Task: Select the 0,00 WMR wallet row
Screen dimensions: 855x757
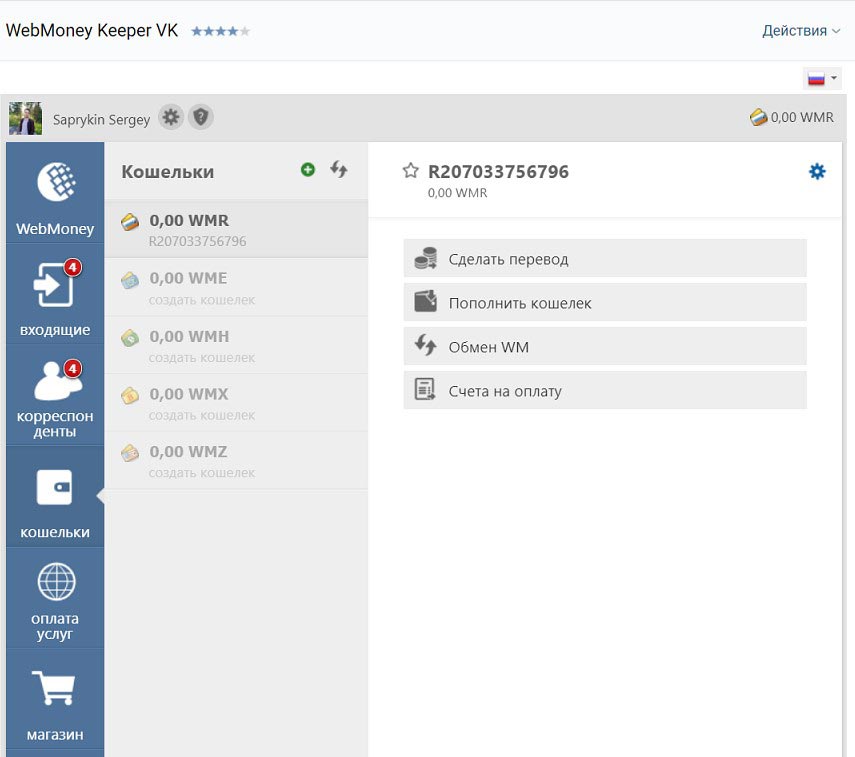Action: (x=236, y=230)
